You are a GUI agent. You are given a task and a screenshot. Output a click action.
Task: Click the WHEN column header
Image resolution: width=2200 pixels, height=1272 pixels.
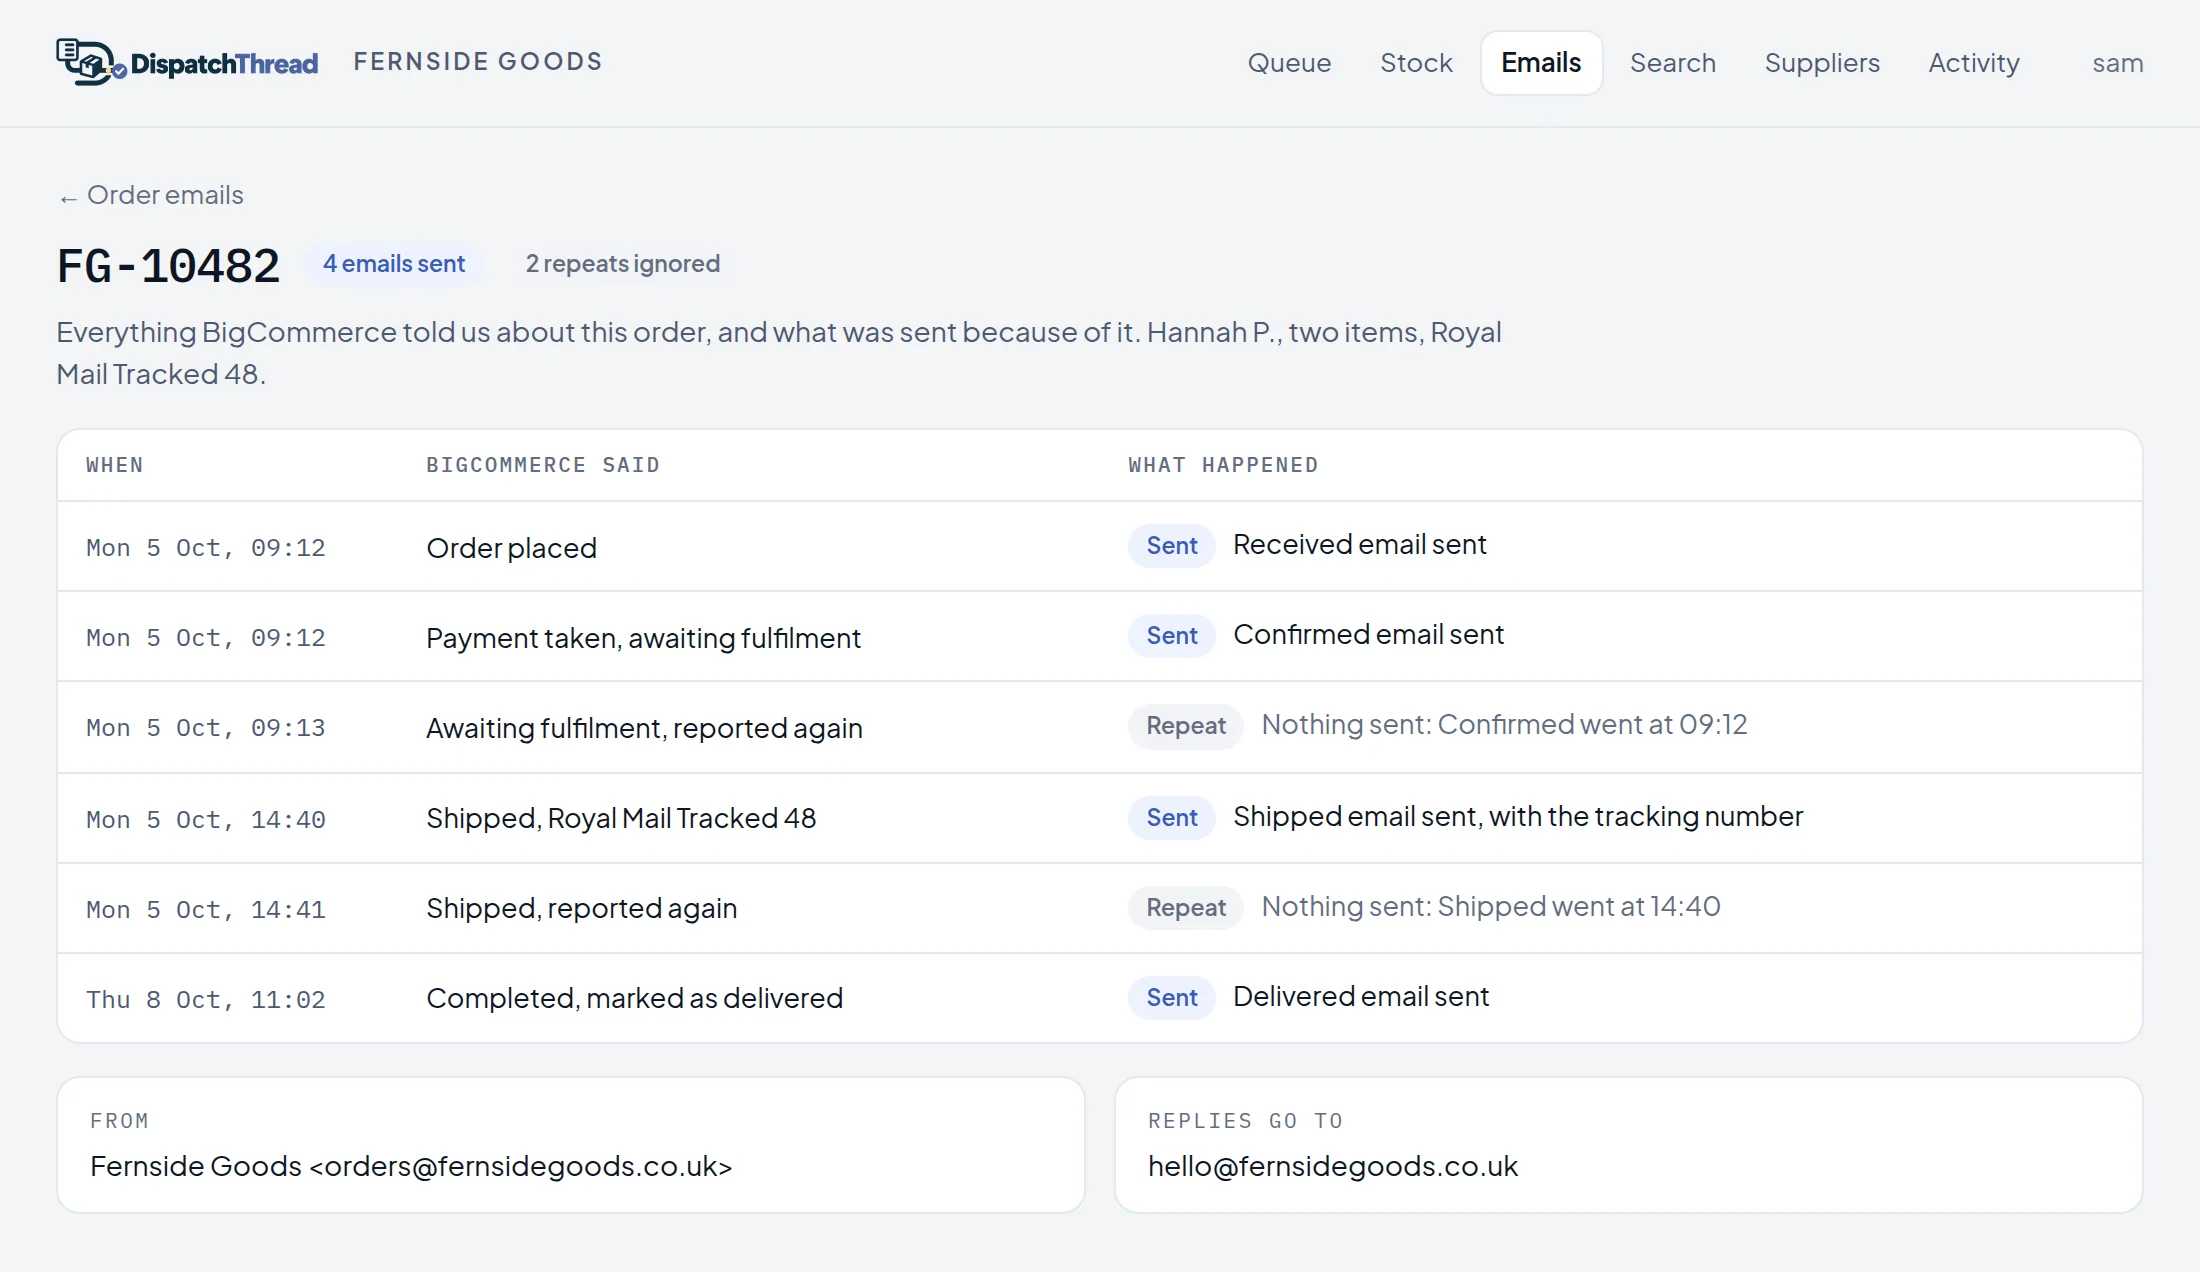point(115,465)
